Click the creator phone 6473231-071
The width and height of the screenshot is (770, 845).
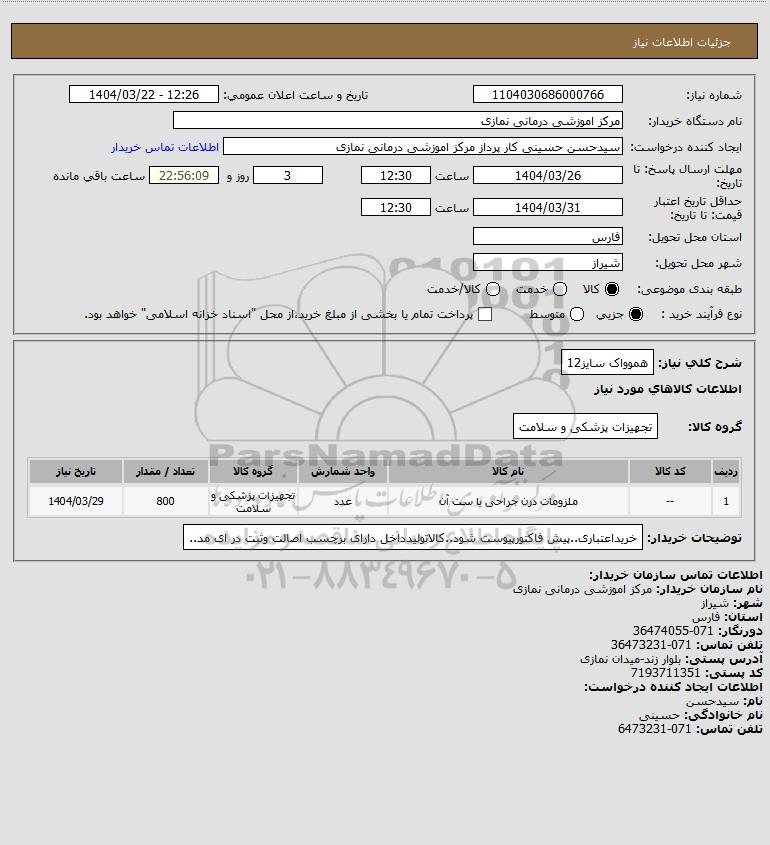654,729
